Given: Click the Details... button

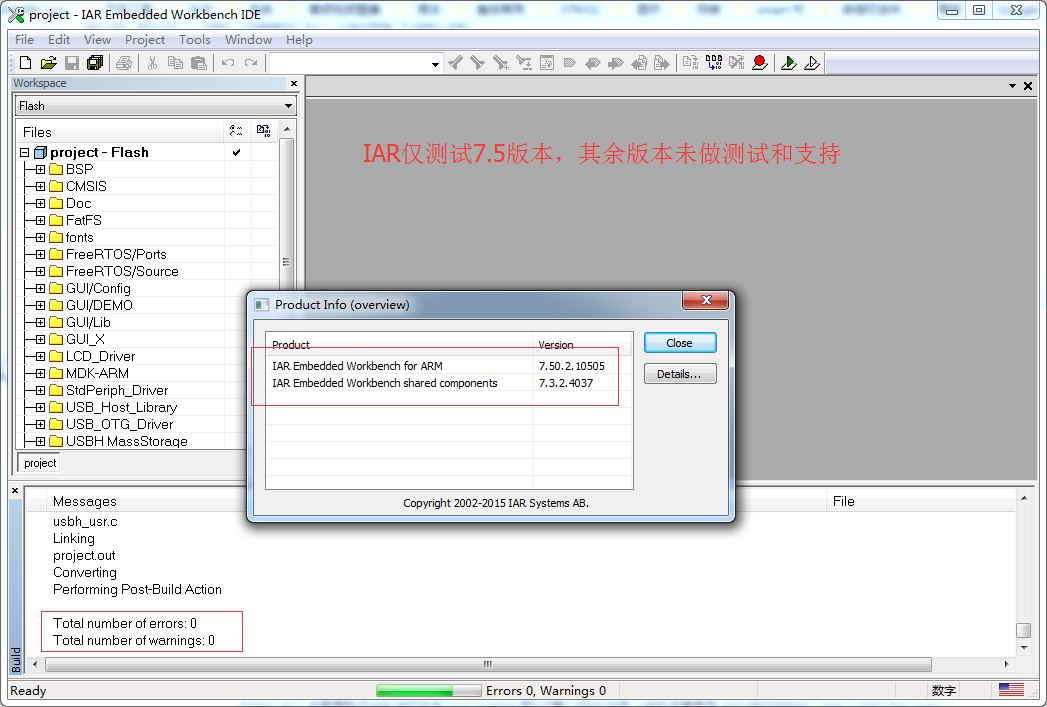Looking at the screenshot, I should [x=680, y=374].
